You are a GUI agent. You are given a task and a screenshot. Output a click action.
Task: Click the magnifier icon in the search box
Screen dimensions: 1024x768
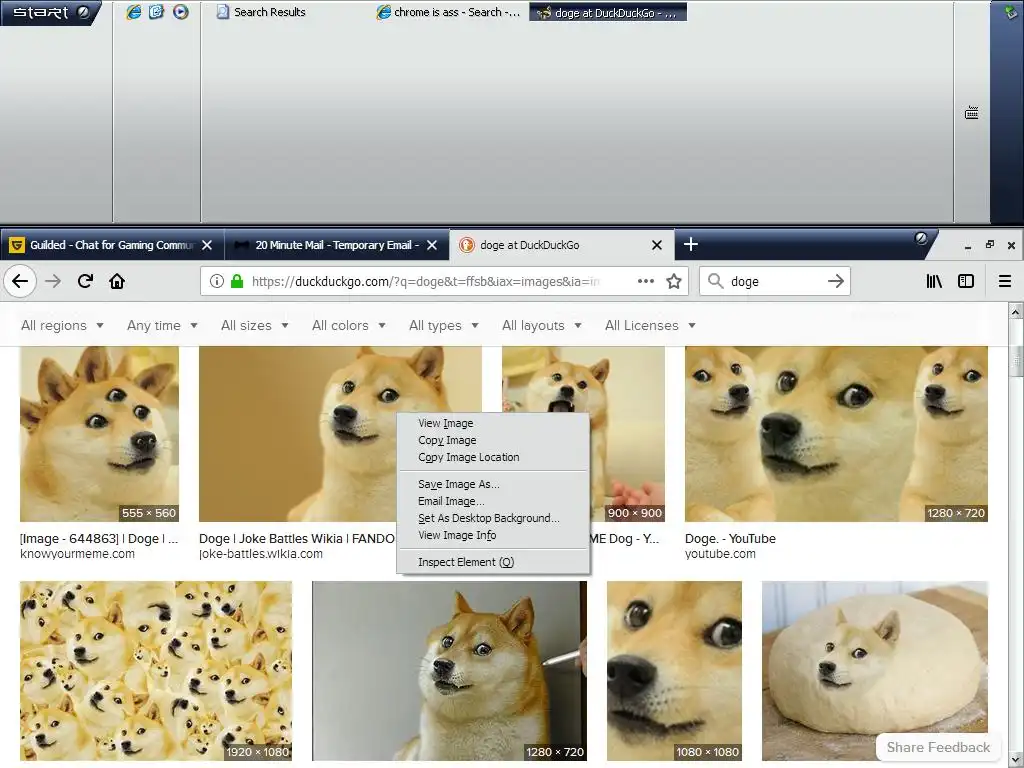[716, 281]
